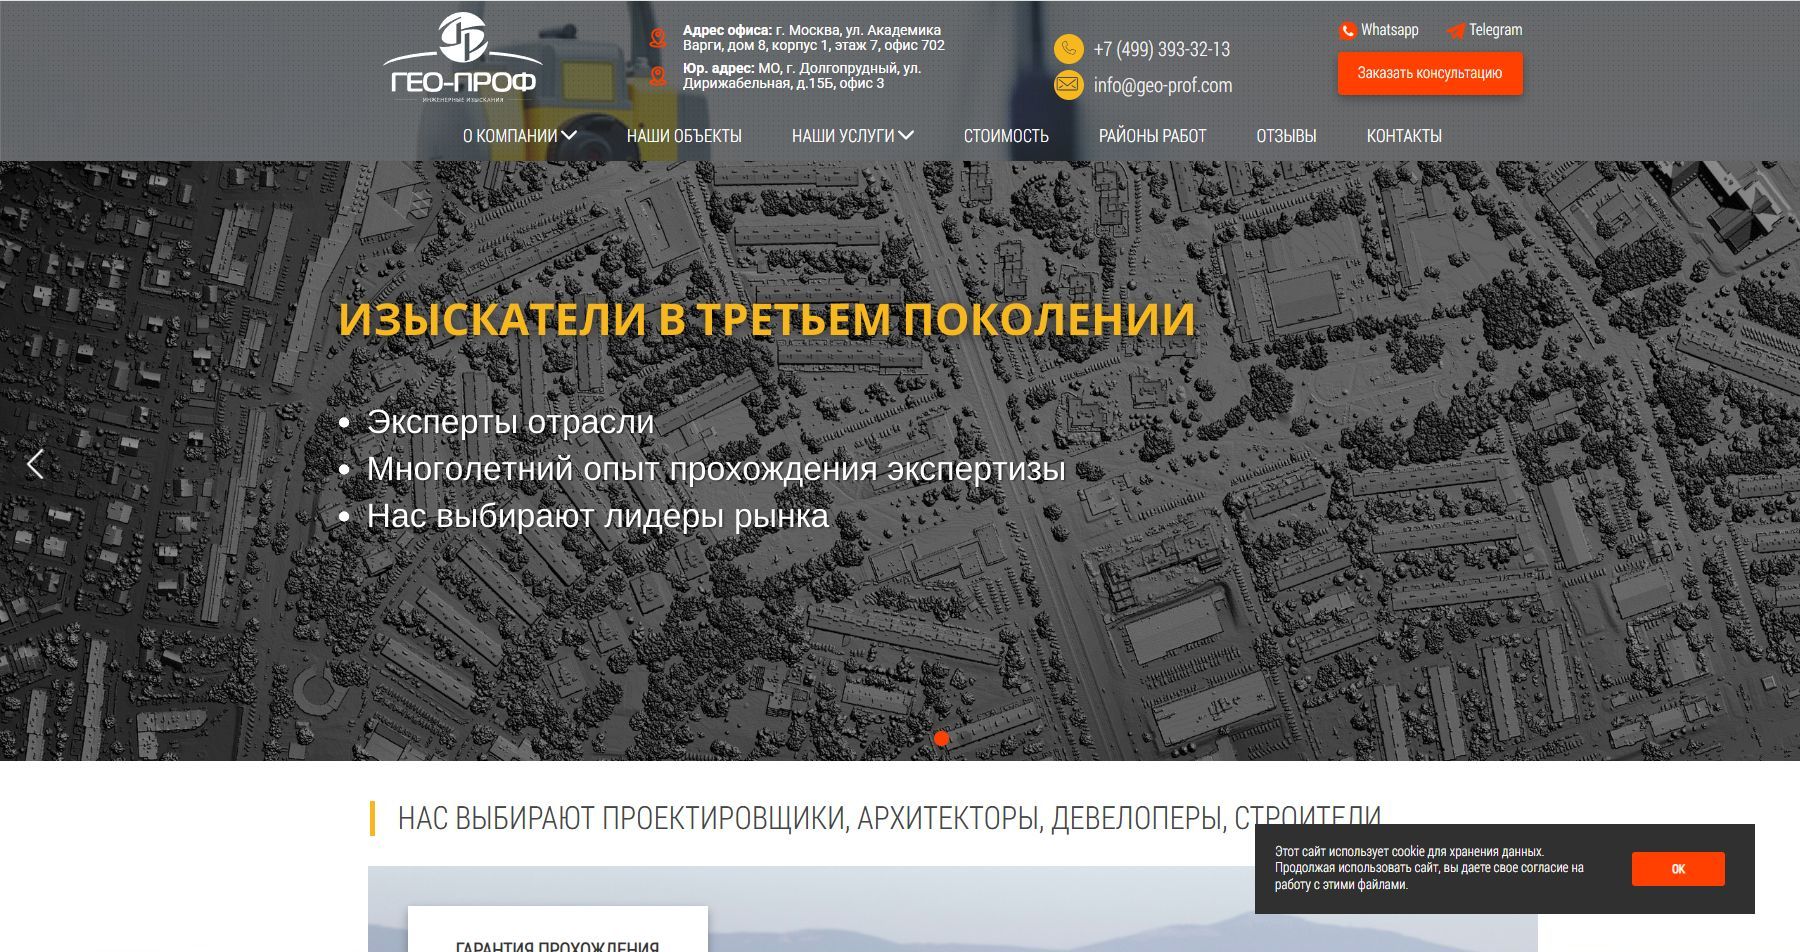Click the yellow phone icon

(x=1068, y=49)
